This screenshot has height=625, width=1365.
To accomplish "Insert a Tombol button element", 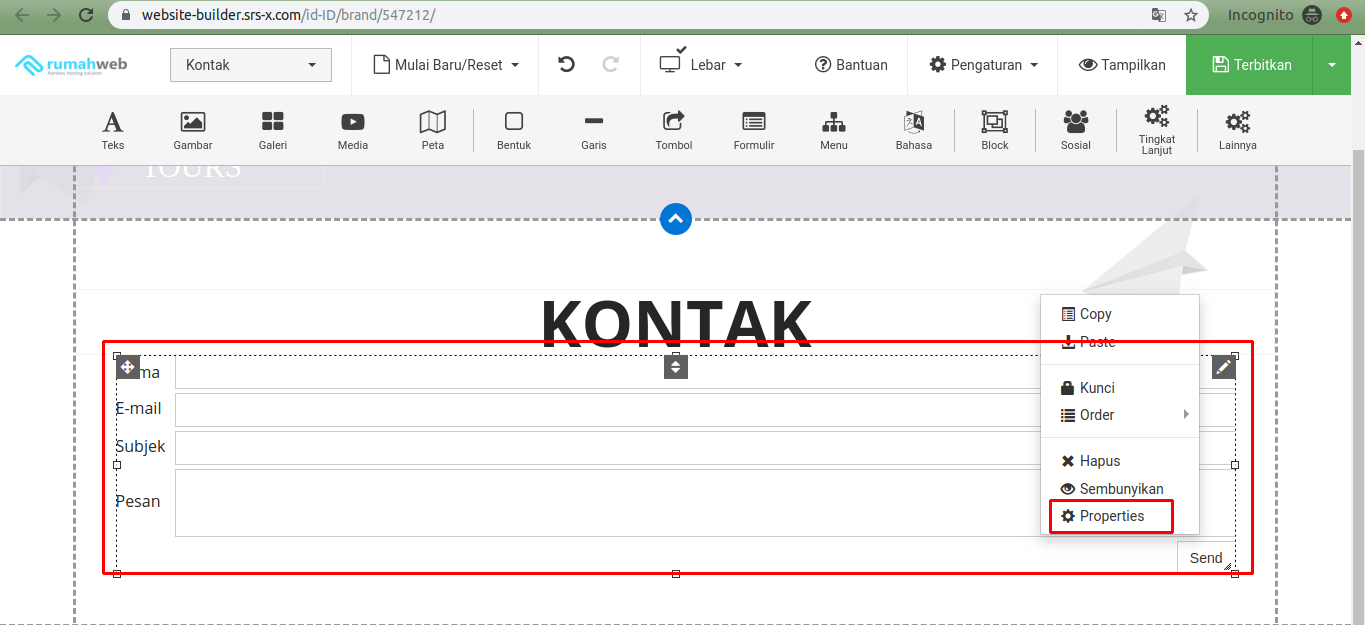I will pyautogui.click(x=674, y=131).
